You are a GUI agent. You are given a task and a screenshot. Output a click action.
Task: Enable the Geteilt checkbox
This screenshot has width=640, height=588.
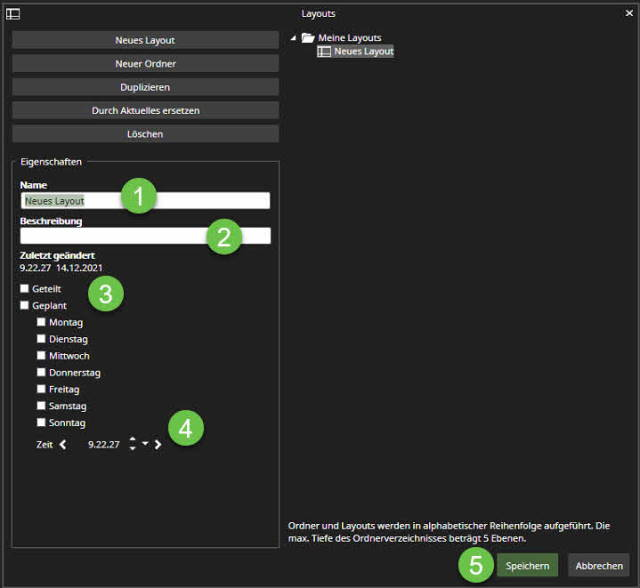[25, 288]
